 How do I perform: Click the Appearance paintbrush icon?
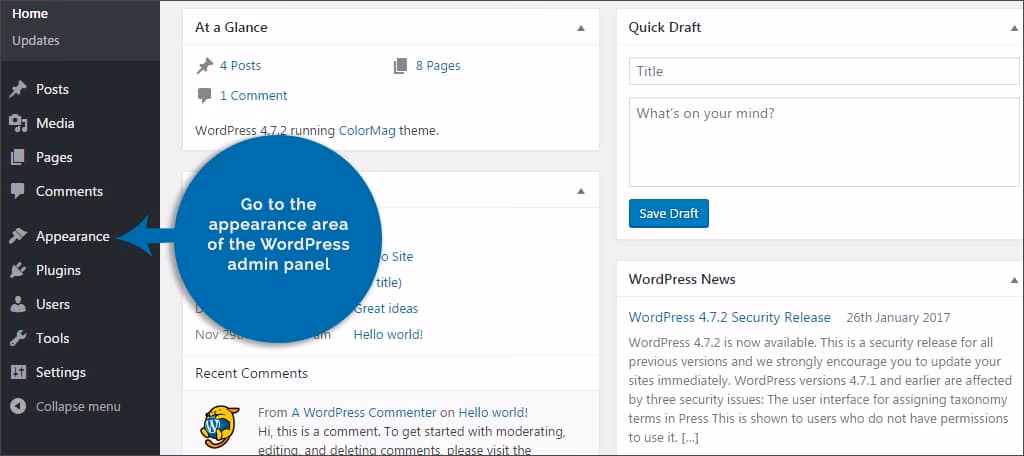point(18,236)
